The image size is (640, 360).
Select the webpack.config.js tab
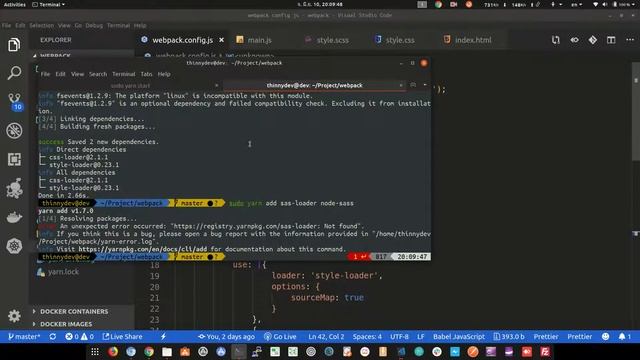[x=182, y=40]
